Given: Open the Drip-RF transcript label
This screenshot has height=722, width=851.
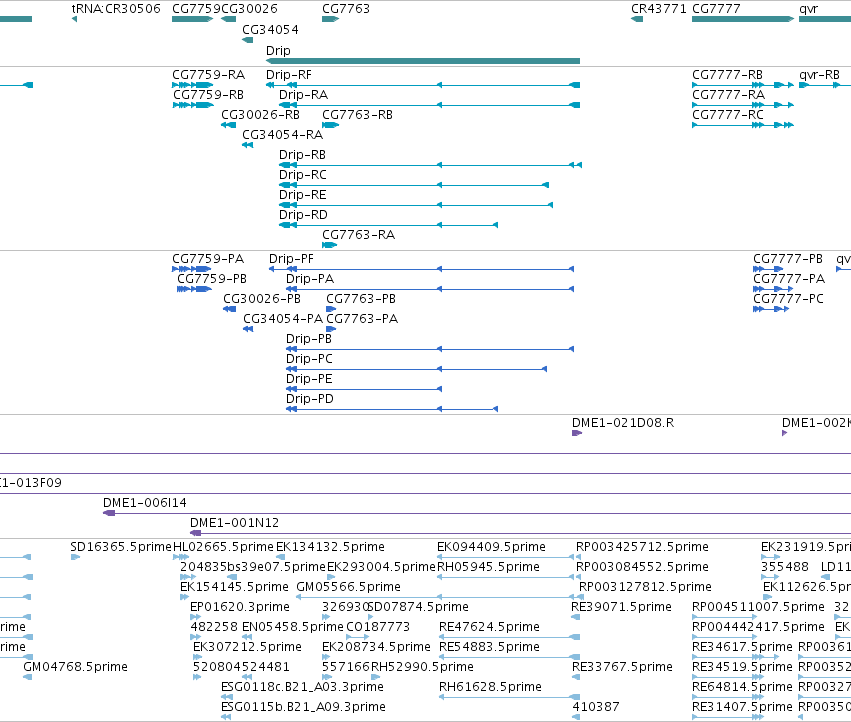Looking at the screenshot, I should tap(289, 75).
